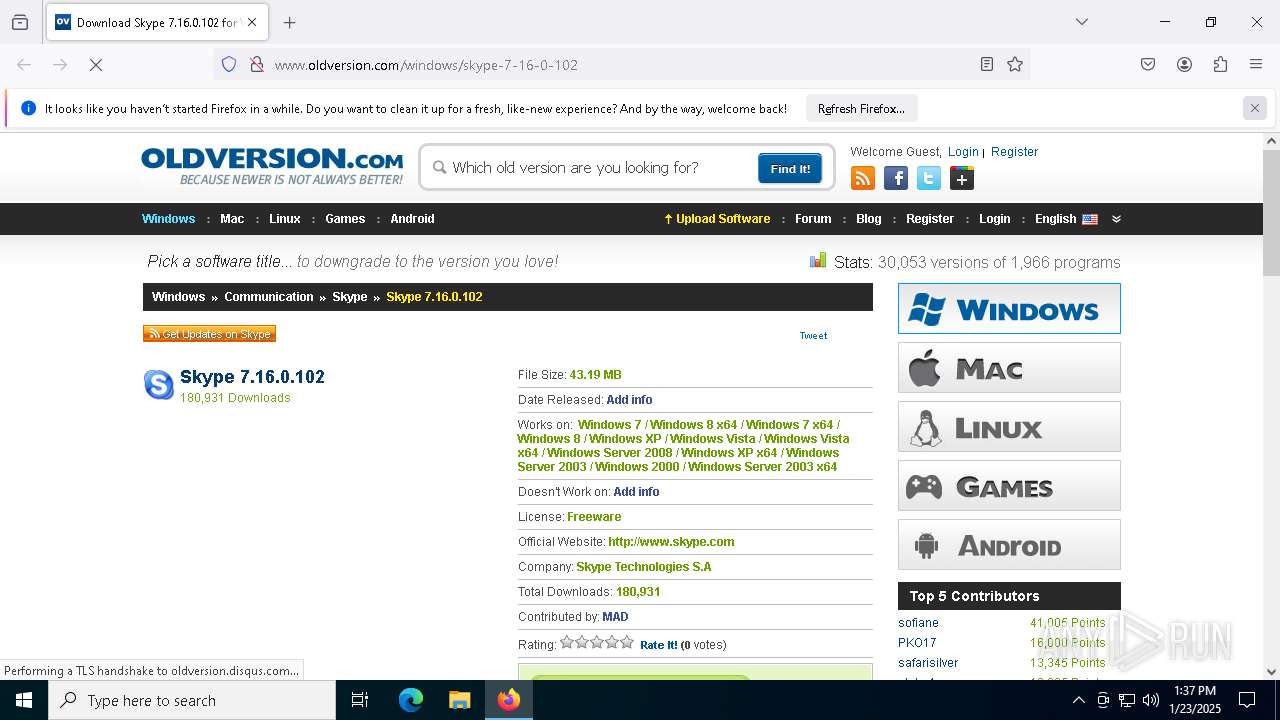Open the Android platform banner button
1280x720 pixels.
[x=1009, y=545]
